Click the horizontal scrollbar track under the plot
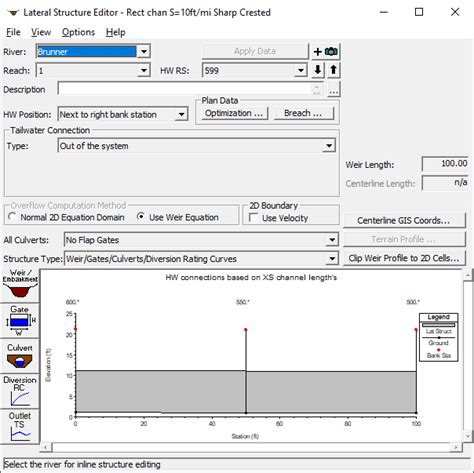 (x=251, y=447)
